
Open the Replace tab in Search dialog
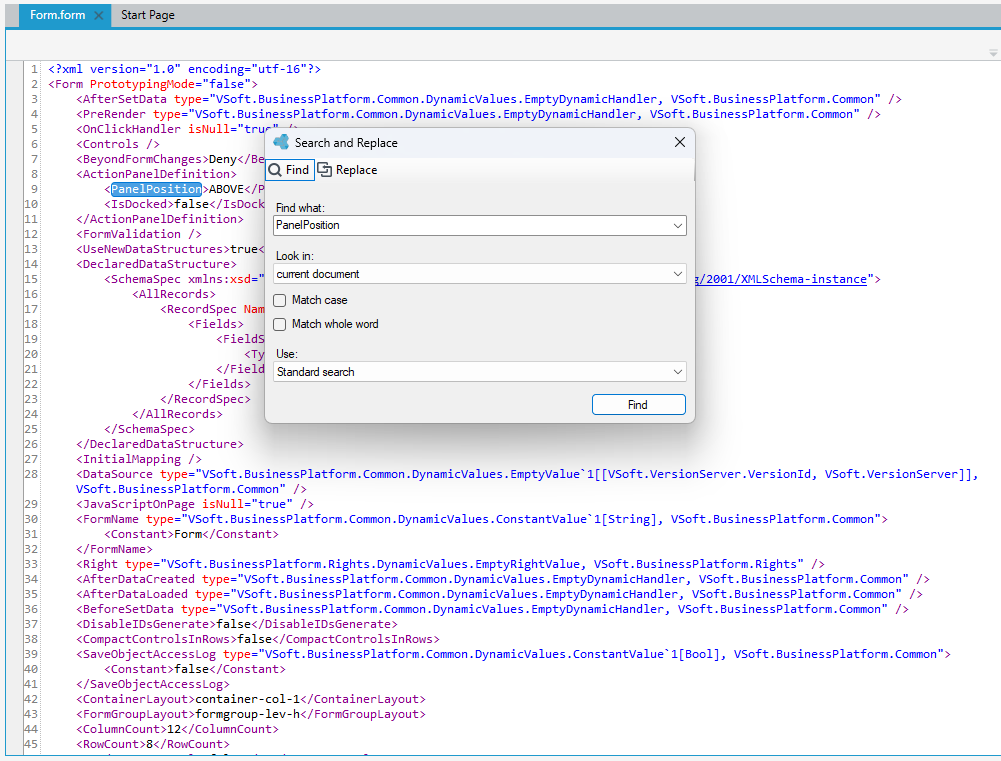click(x=347, y=170)
